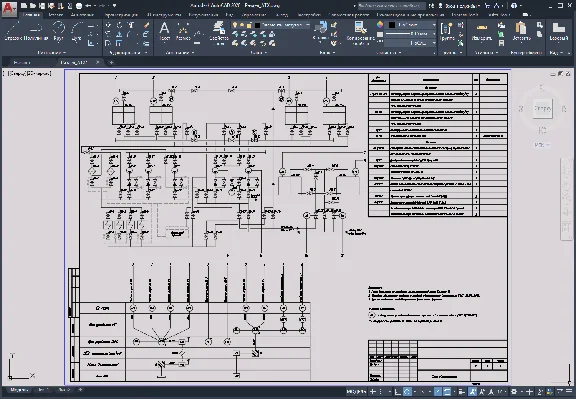Viewport: 576px width, 399px height.
Task: Open the Layer Properties (Свойства слоя) manager
Action: pos(219,32)
